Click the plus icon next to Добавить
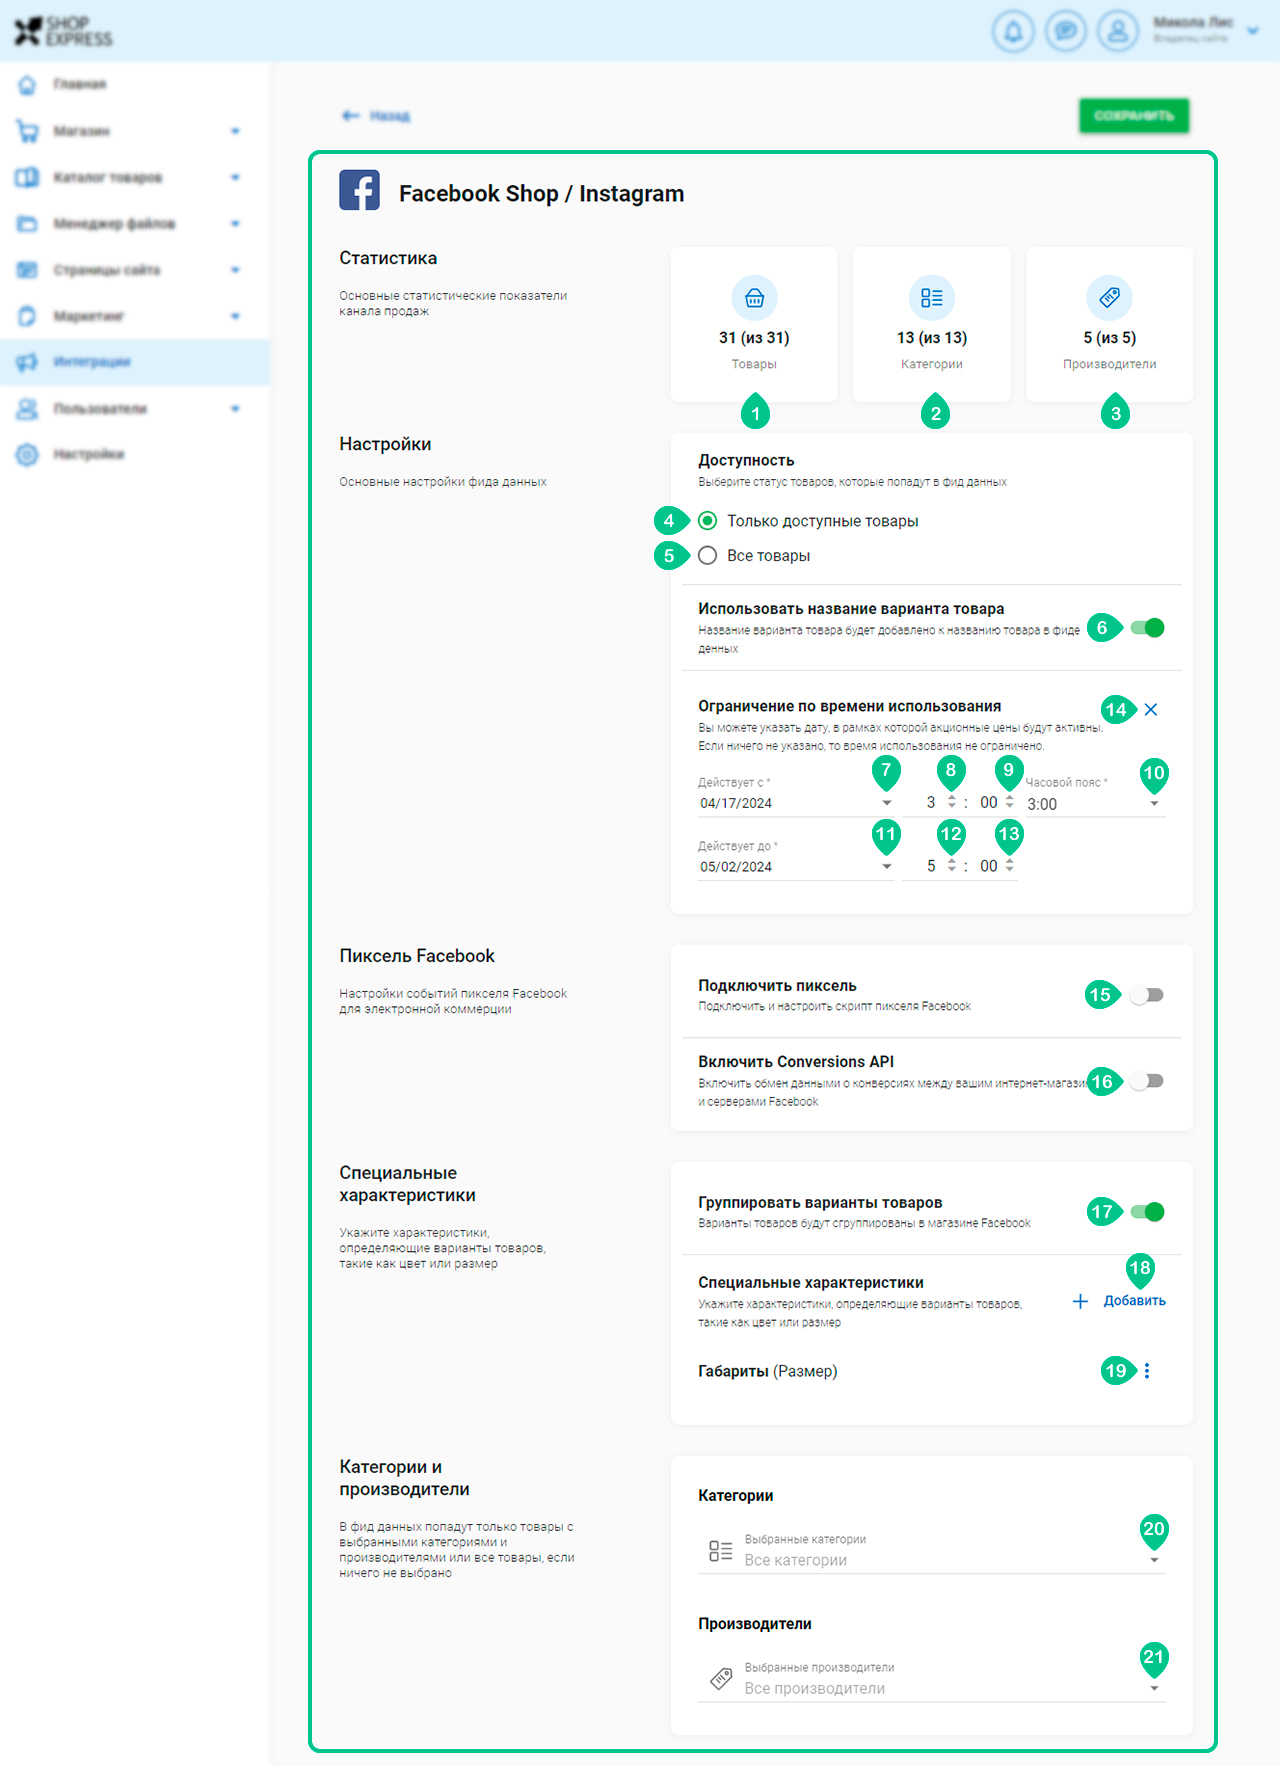 coord(1080,1301)
